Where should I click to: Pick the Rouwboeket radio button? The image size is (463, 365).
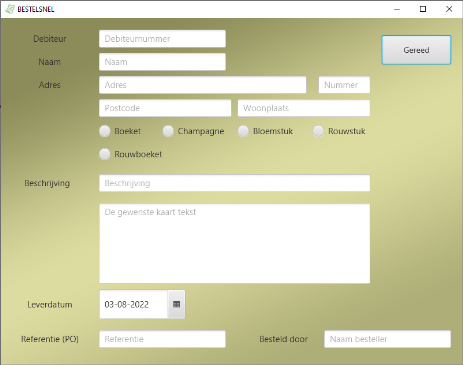click(105, 154)
